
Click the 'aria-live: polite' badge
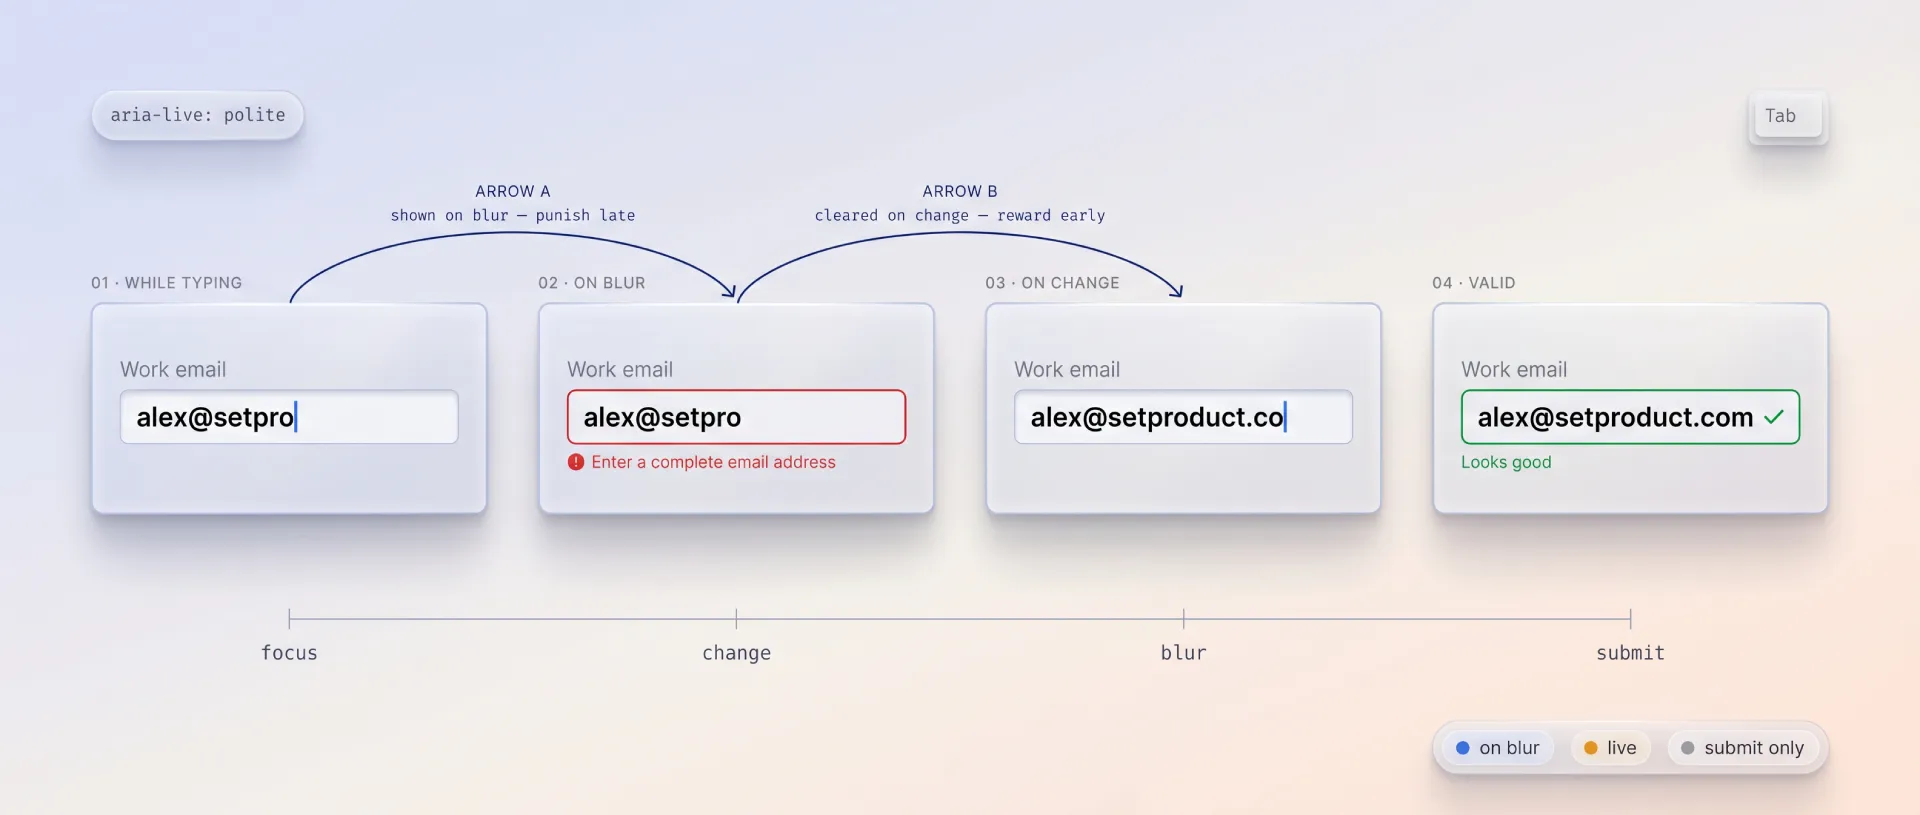[x=198, y=115]
